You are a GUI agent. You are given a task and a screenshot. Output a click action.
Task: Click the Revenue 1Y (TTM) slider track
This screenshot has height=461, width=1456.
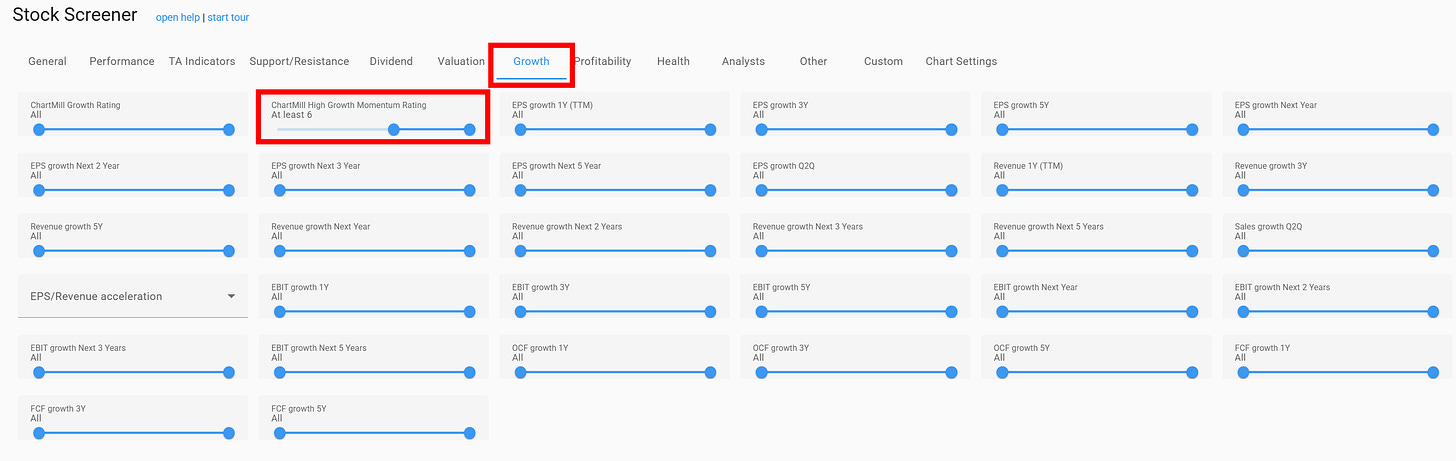pos(1096,191)
